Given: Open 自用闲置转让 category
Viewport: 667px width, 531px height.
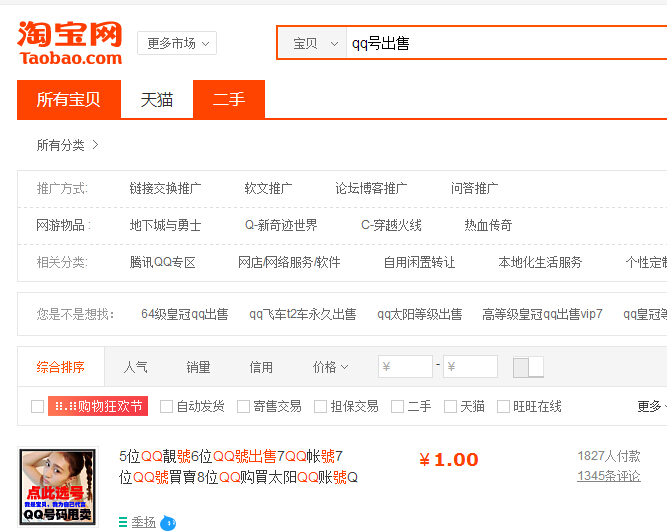Looking at the screenshot, I should pos(419,262).
